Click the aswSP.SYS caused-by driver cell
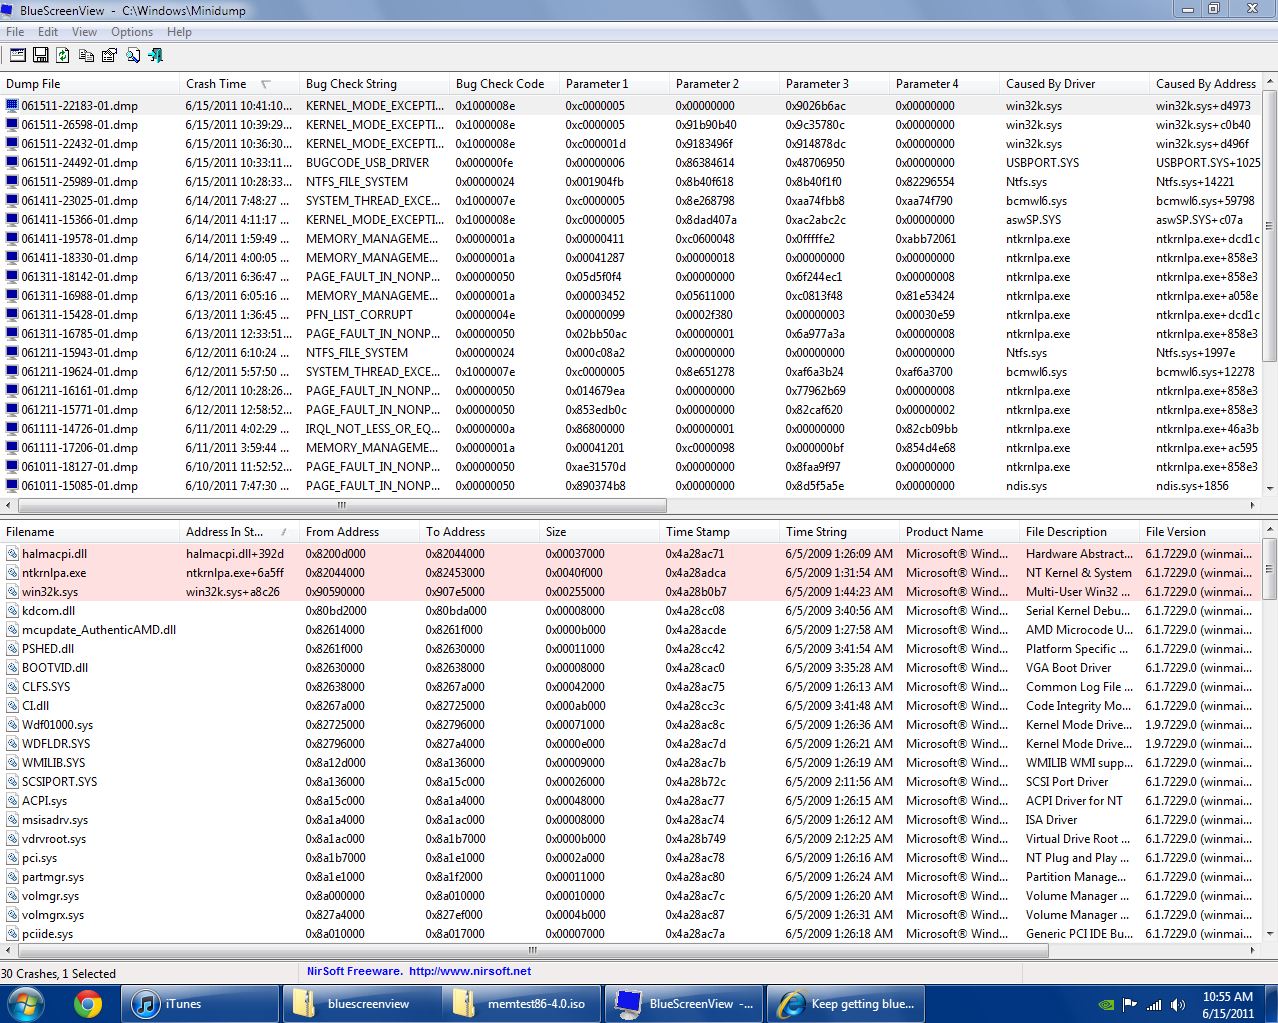1278x1023 pixels. [x=1033, y=220]
